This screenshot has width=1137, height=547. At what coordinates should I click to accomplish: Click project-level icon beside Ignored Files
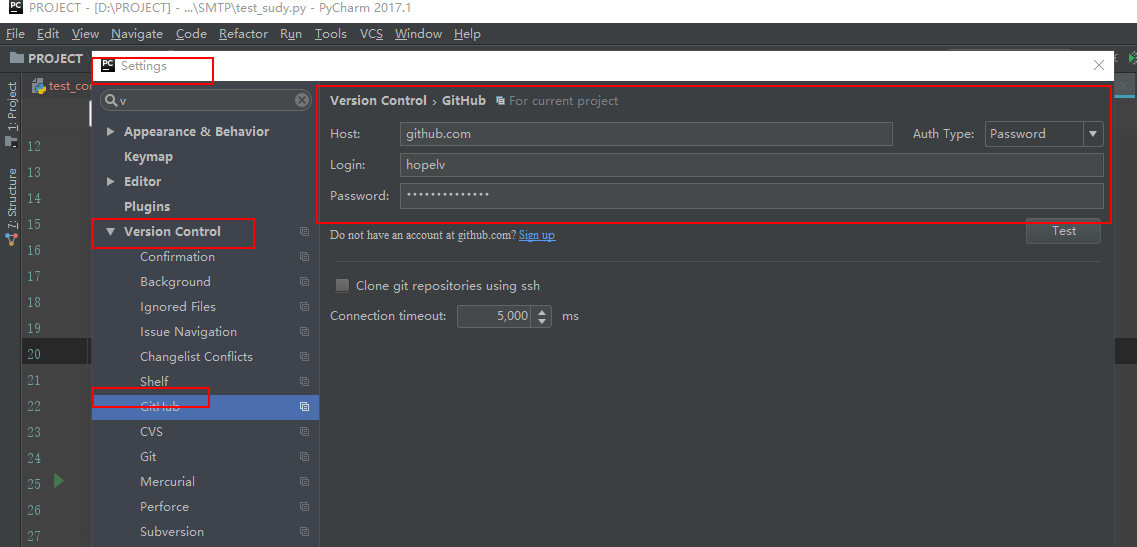[305, 307]
